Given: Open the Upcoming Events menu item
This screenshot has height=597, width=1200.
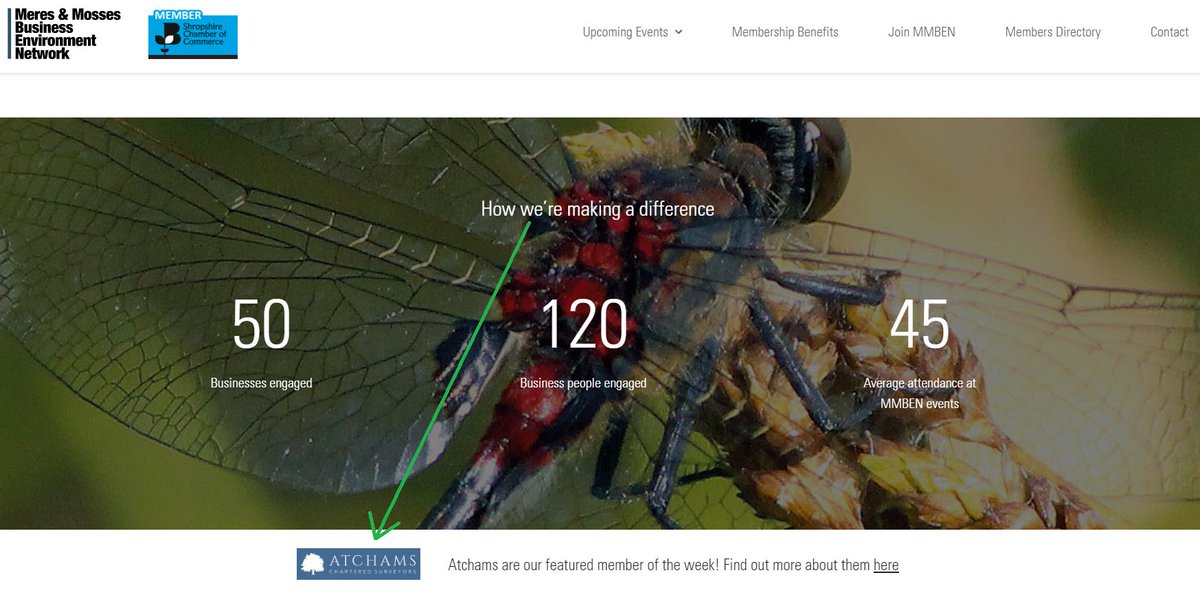Looking at the screenshot, I should click(x=625, y=32).
